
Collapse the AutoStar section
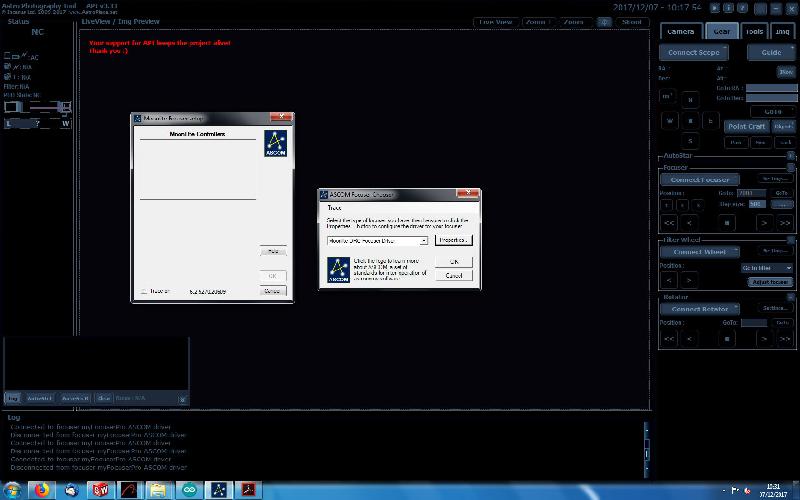point(791,155)
